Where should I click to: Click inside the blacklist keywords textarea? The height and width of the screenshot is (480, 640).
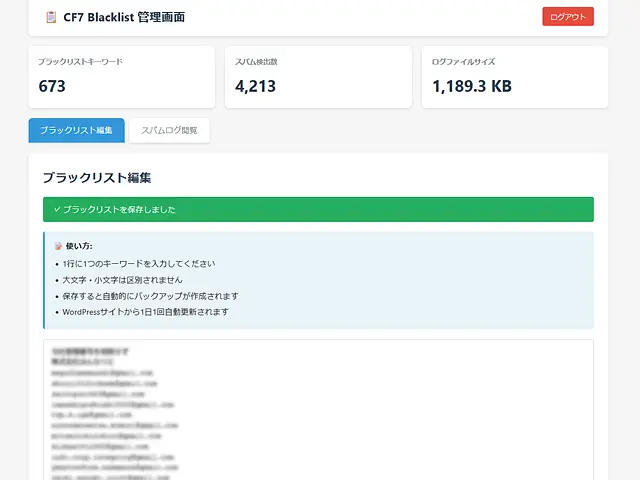point(318,410)
